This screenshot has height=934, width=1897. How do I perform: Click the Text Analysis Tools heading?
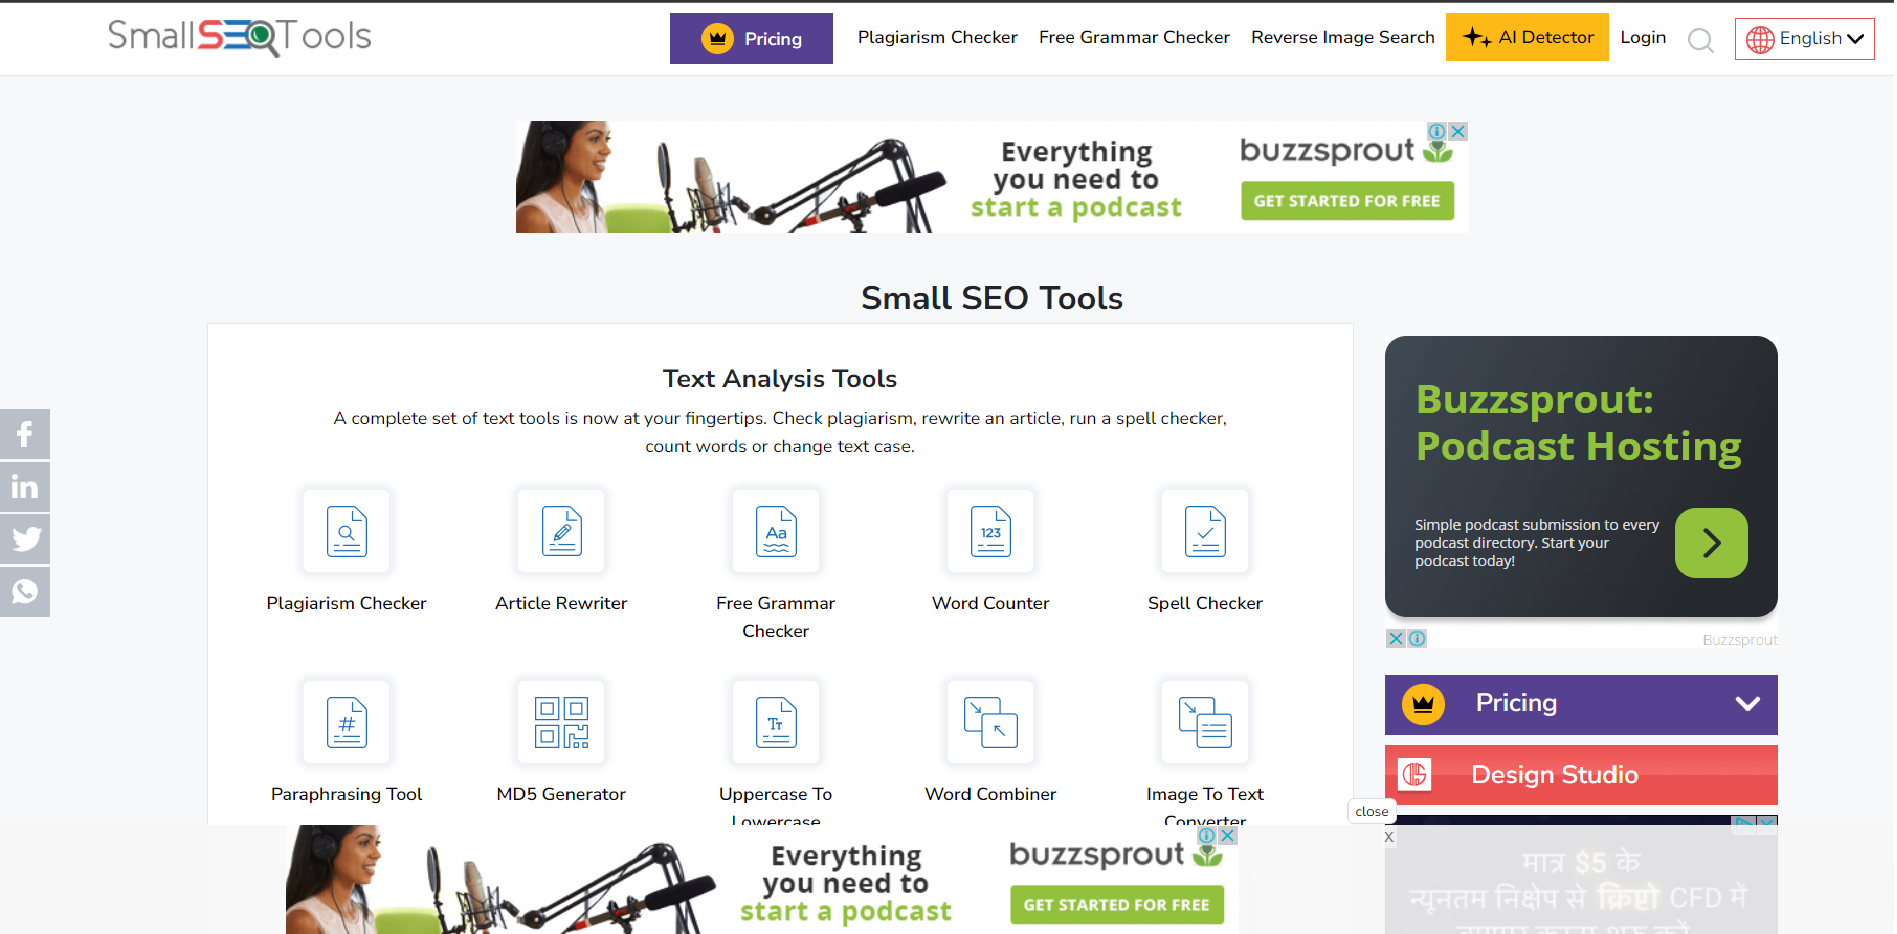coord(780,379)
